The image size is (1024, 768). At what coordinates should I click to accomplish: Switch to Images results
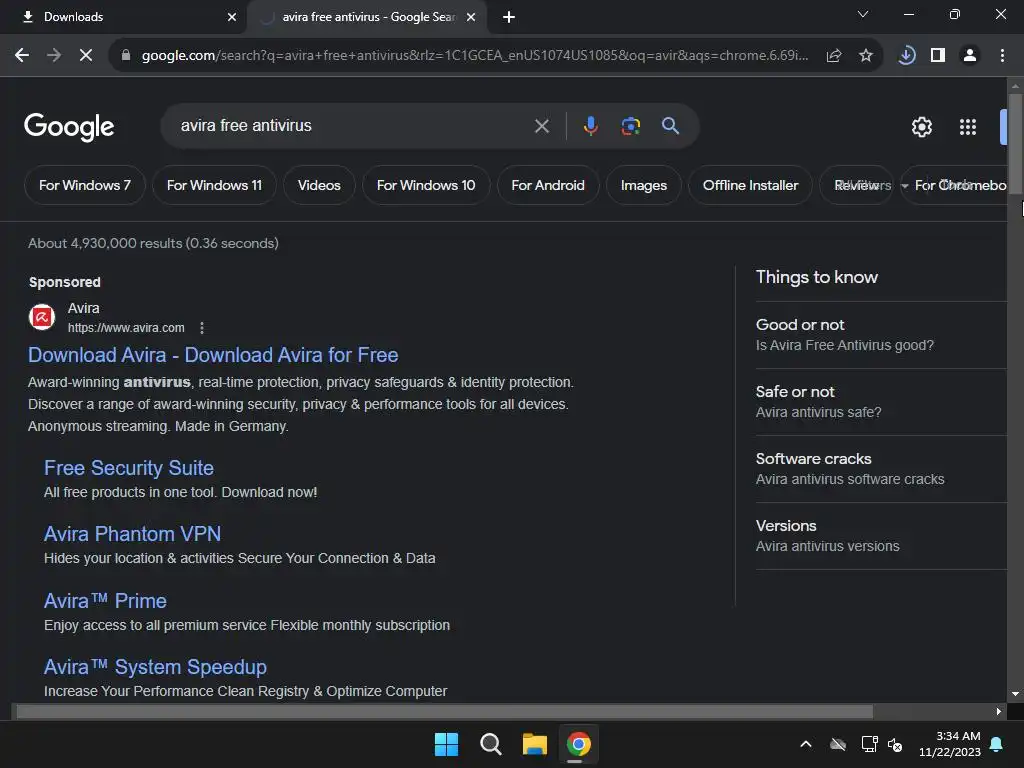point(644,185)
